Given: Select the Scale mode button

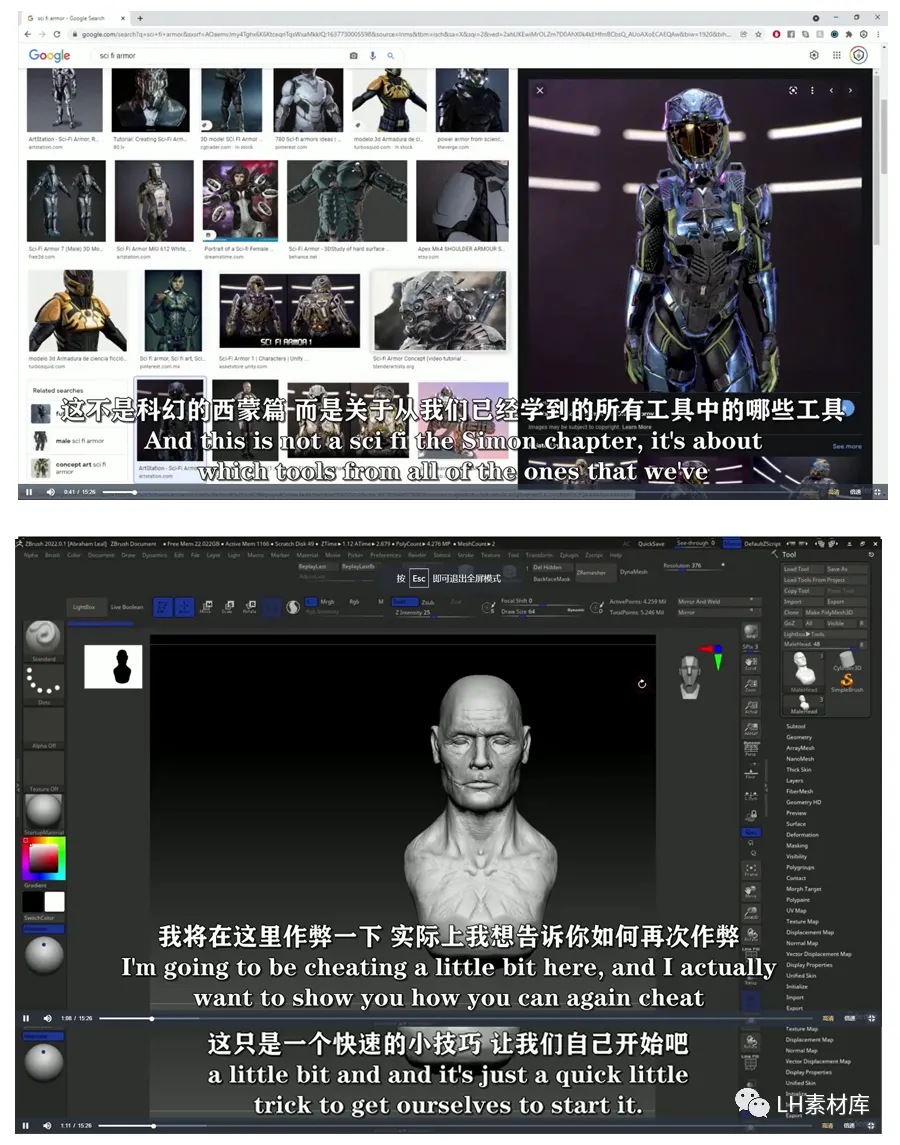Looking at the screenshot, I should [x=229, y=607].
